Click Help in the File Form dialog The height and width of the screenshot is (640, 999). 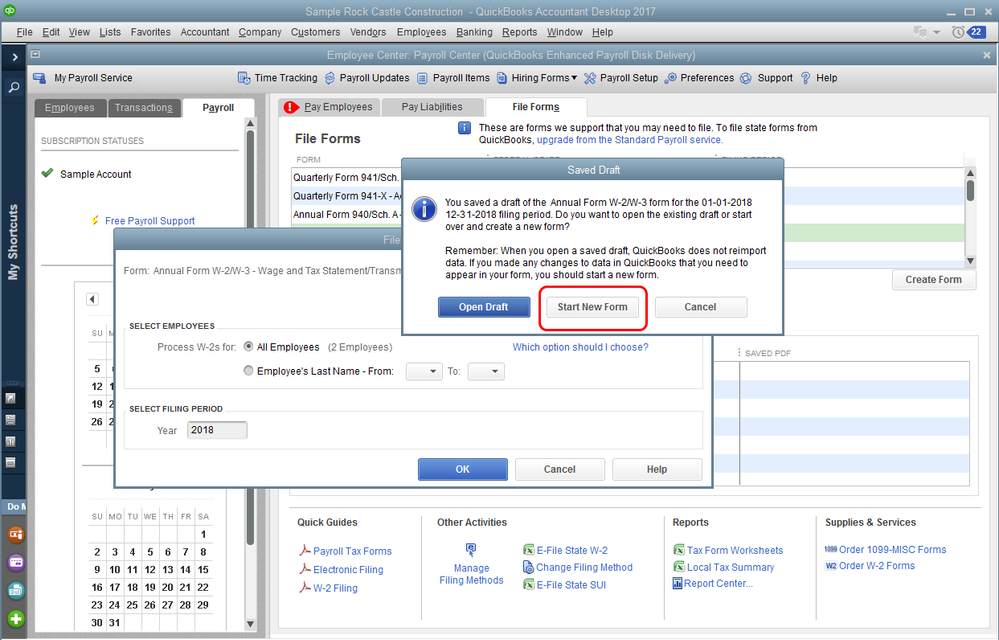pyautogui.click(x=657, y=469)
